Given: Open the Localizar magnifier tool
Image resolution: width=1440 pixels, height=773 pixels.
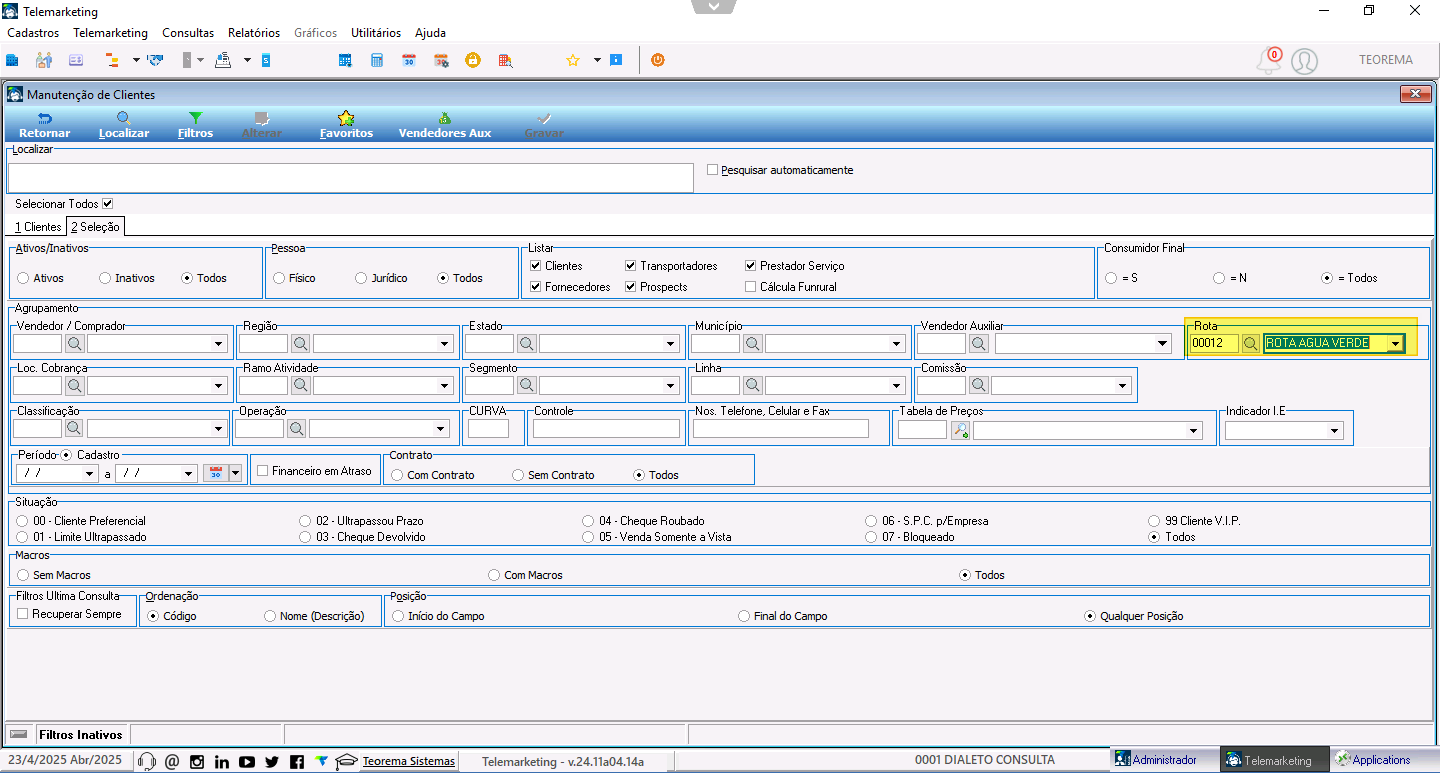Looking at the screenshot, I should coord(124,118).
